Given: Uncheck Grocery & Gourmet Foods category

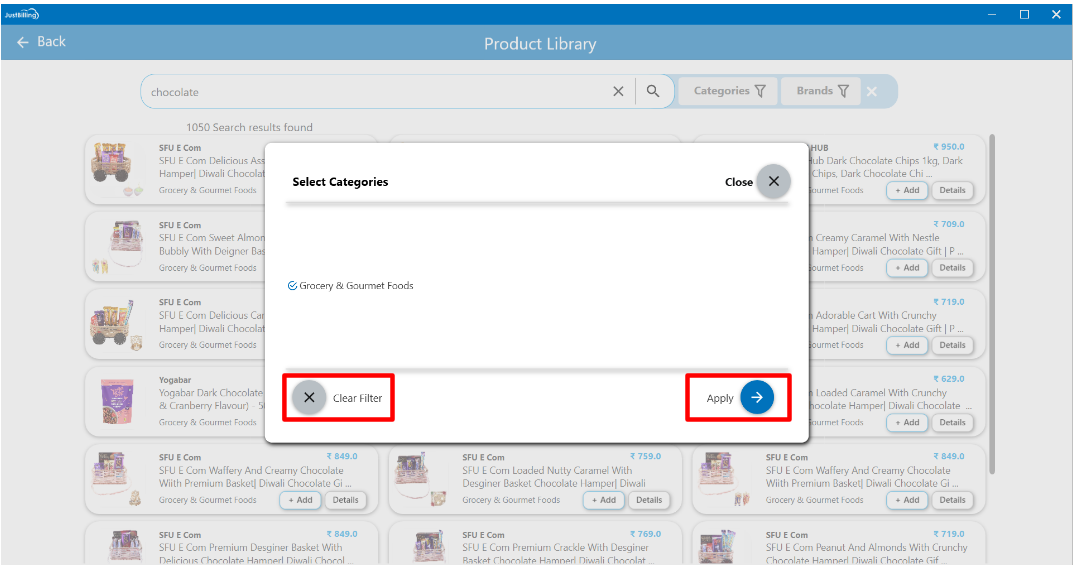Looking at the screenshot, I should coord(292,286).
